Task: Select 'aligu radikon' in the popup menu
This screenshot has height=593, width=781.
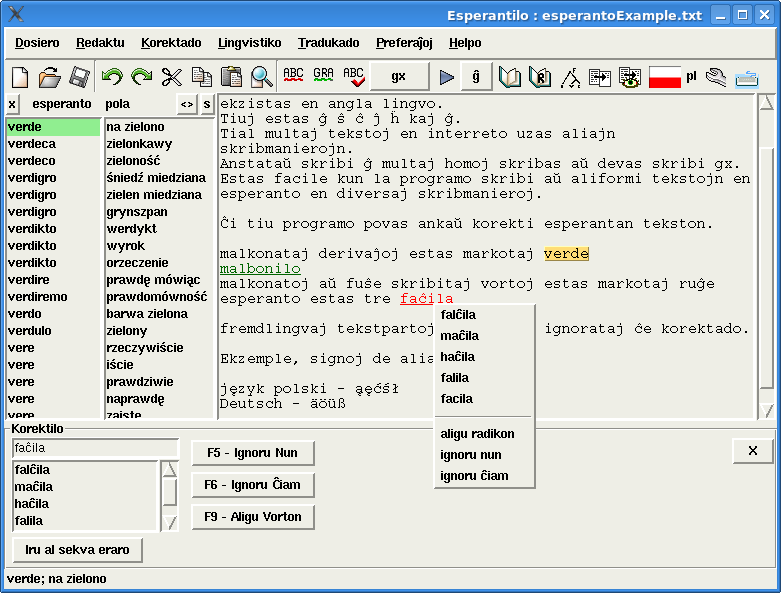Action: point(477,434)
